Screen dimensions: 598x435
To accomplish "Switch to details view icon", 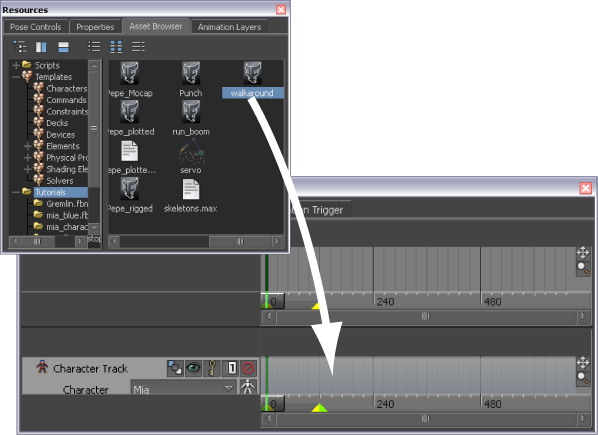I will point(138,47).
